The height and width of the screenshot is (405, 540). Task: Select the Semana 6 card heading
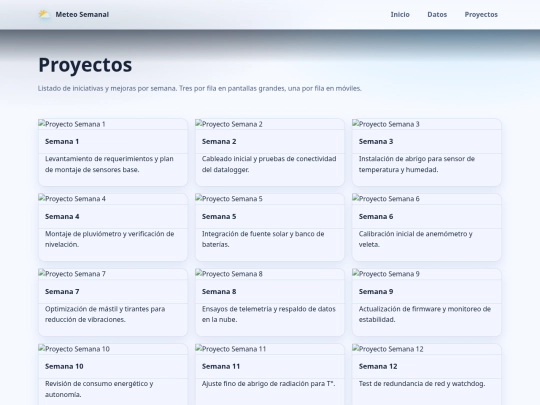[376, 217]
